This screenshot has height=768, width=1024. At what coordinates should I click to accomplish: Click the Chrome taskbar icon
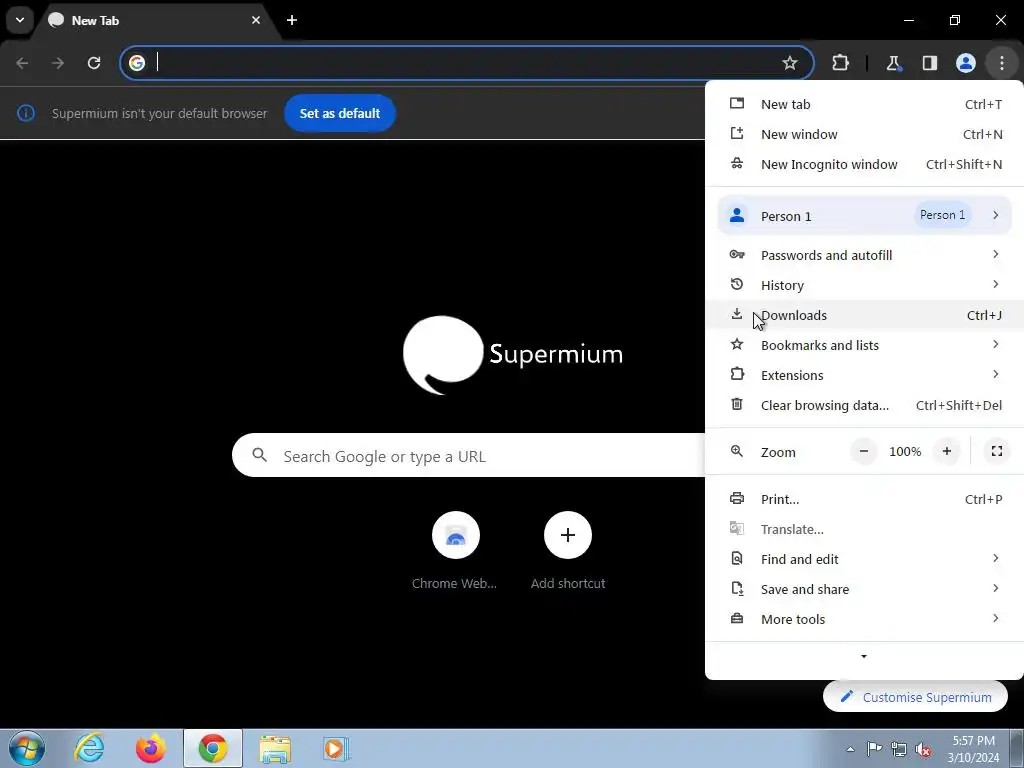[213, 748]
